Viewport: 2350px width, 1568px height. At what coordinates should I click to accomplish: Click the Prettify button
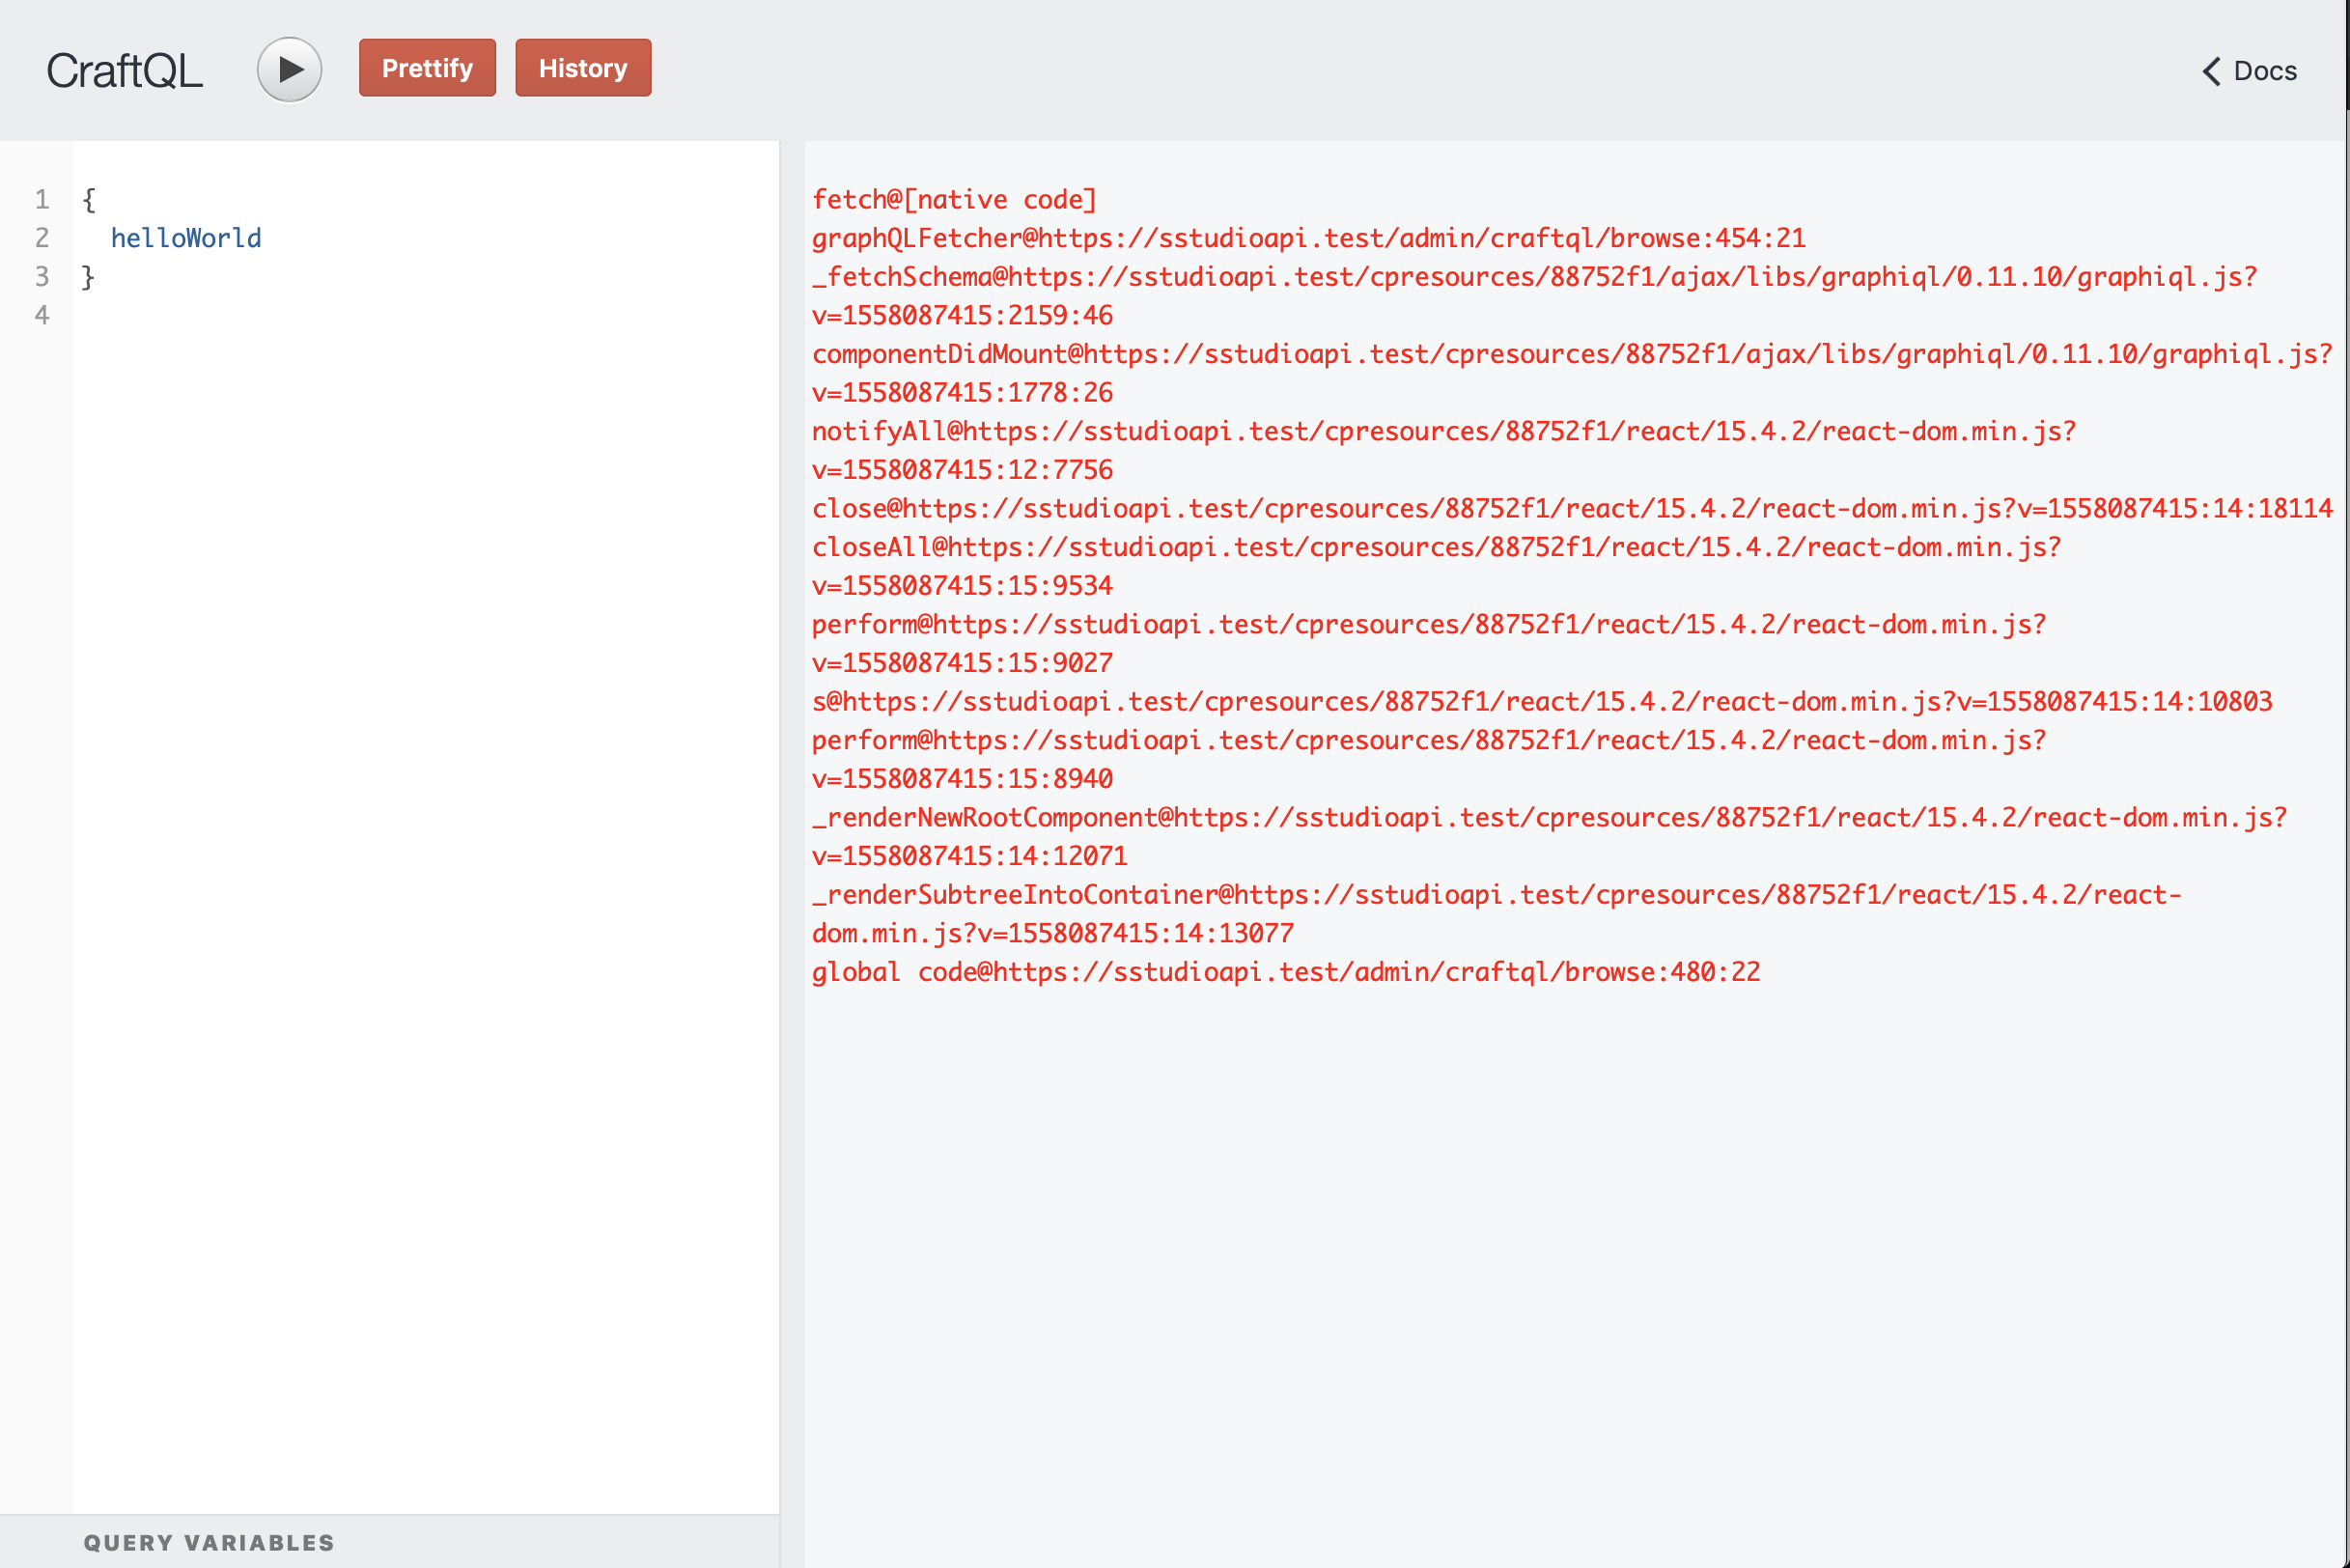coord(427,67)
